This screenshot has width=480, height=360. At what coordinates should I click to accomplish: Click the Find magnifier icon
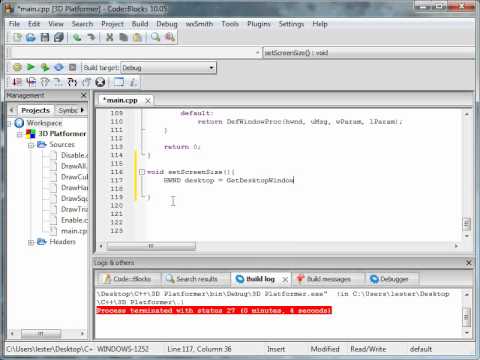tap(155, 37)
